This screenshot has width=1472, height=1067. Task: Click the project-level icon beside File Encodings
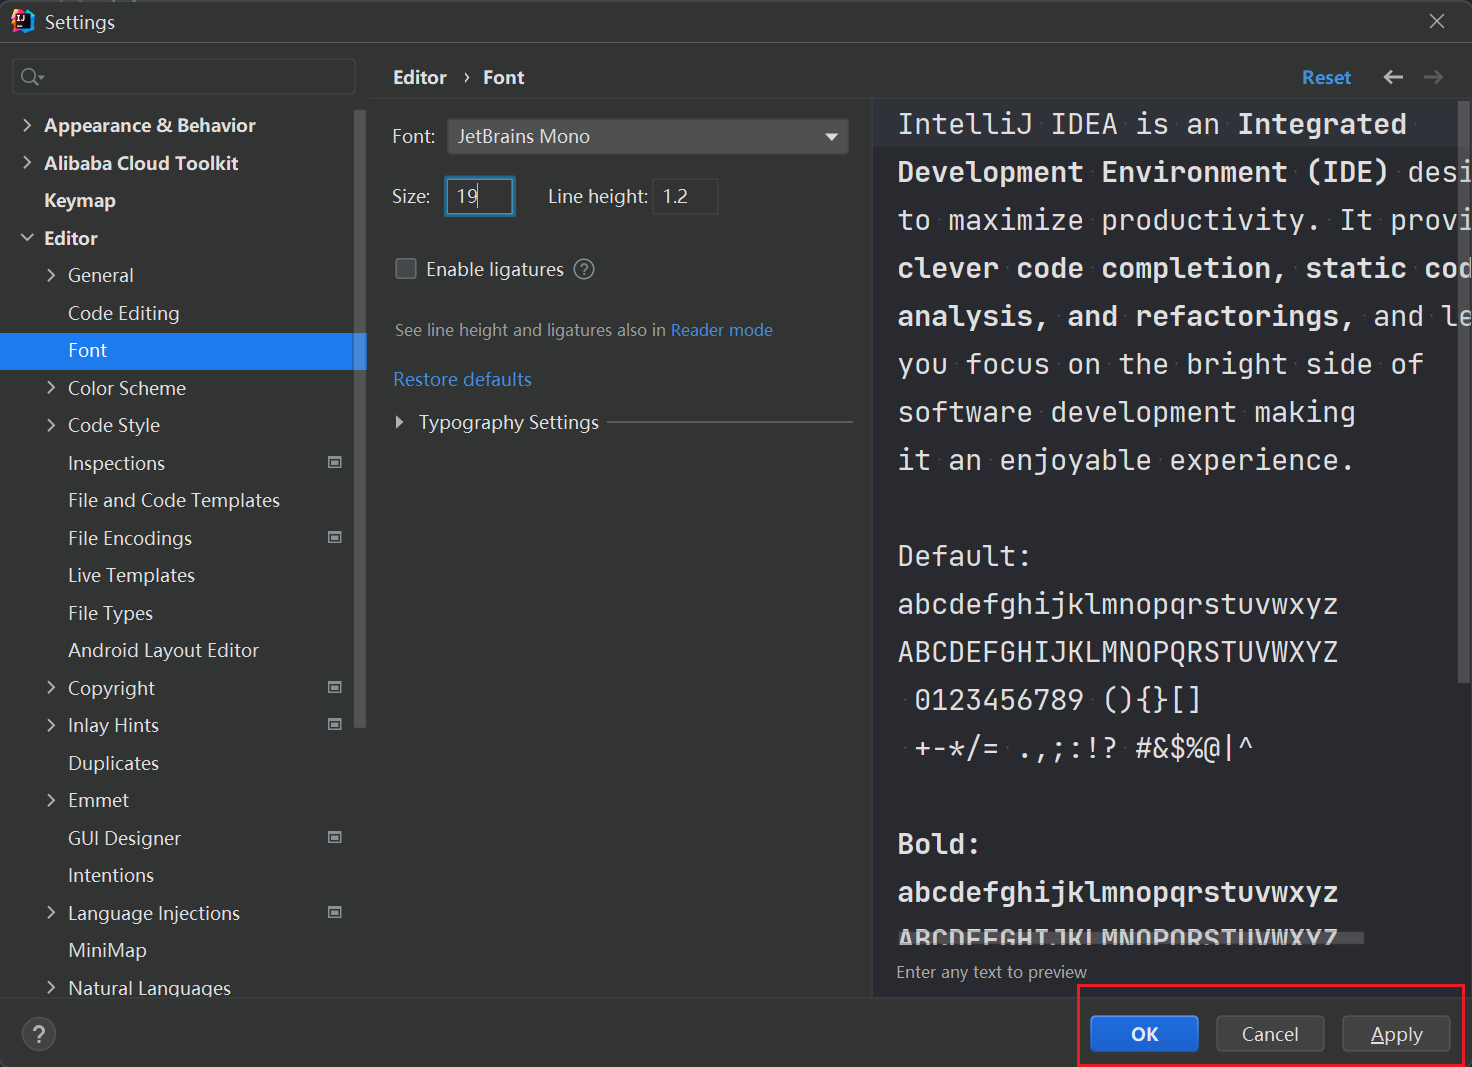tap(335, 537)
